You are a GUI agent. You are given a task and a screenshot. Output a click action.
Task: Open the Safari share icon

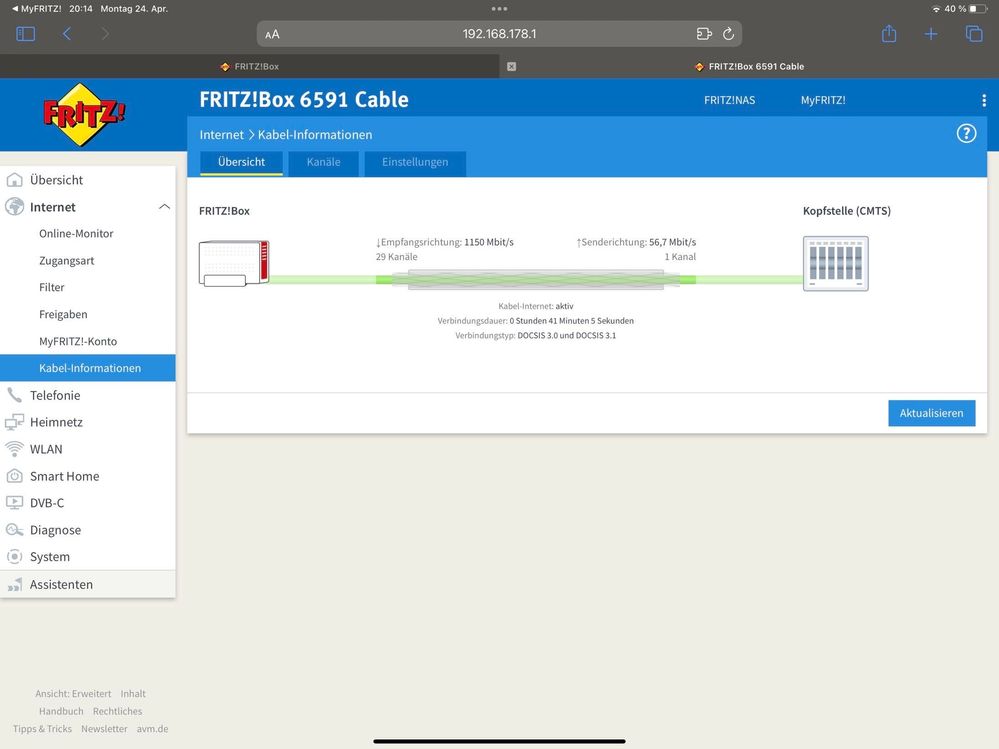(889, 34)
